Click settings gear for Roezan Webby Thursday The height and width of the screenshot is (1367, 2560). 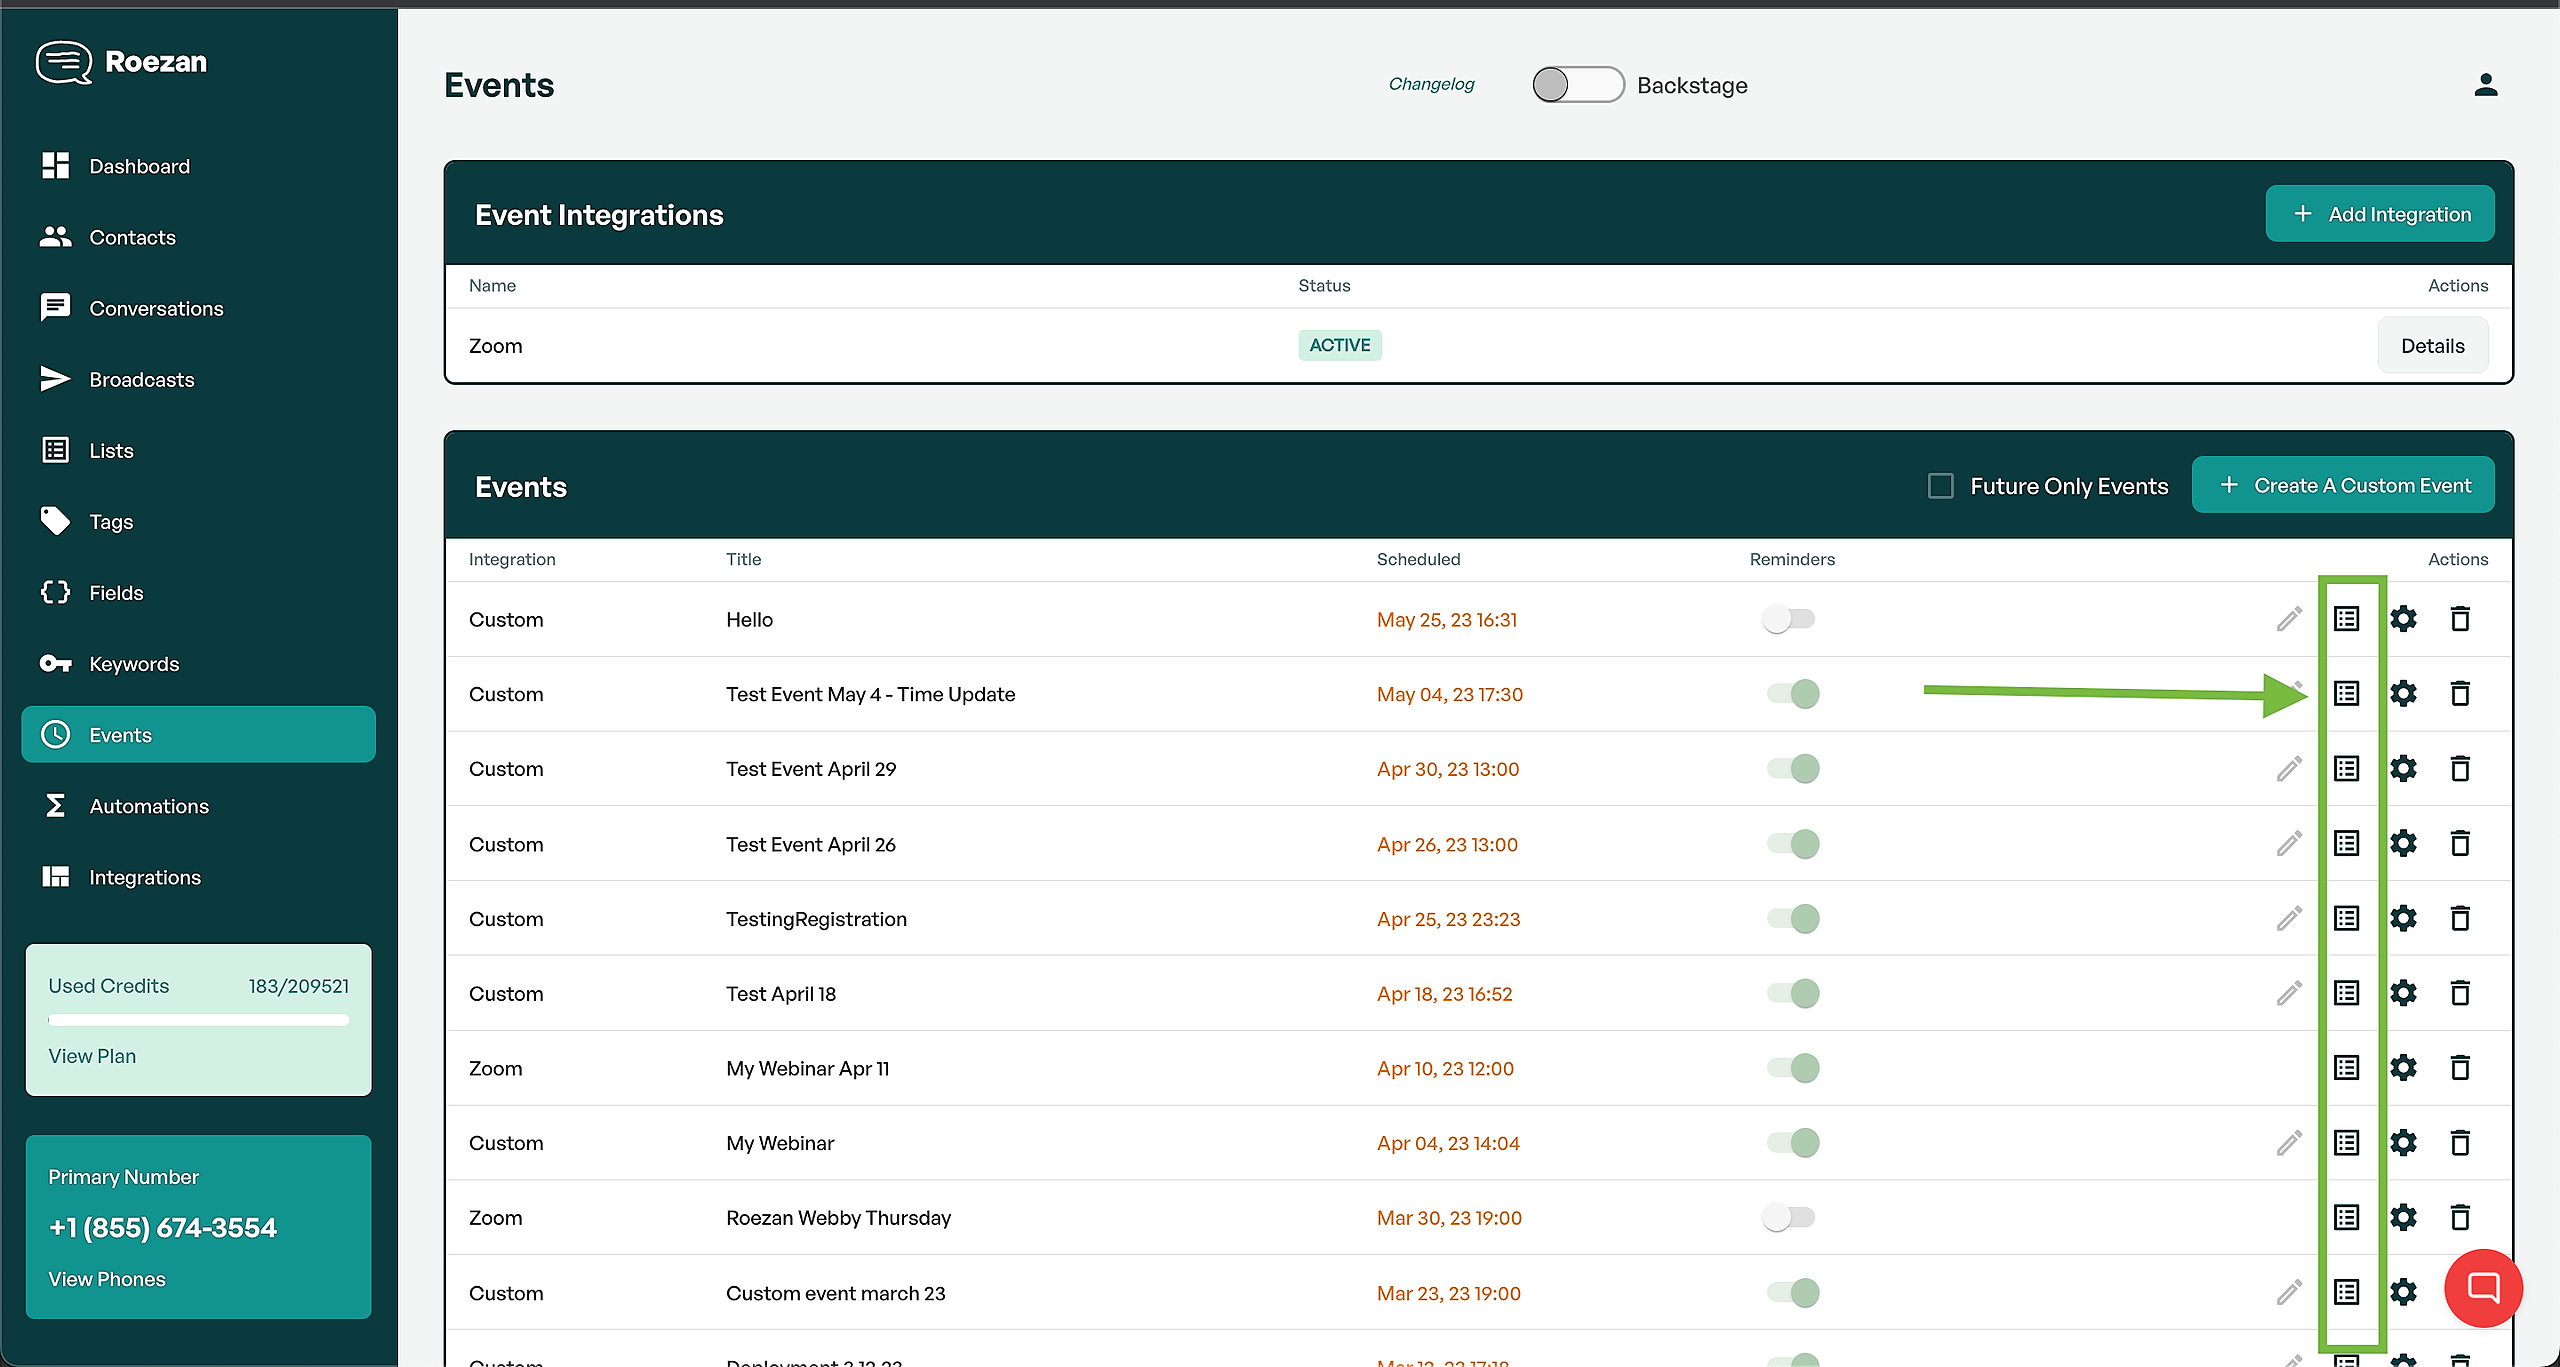(2403, 1217)
